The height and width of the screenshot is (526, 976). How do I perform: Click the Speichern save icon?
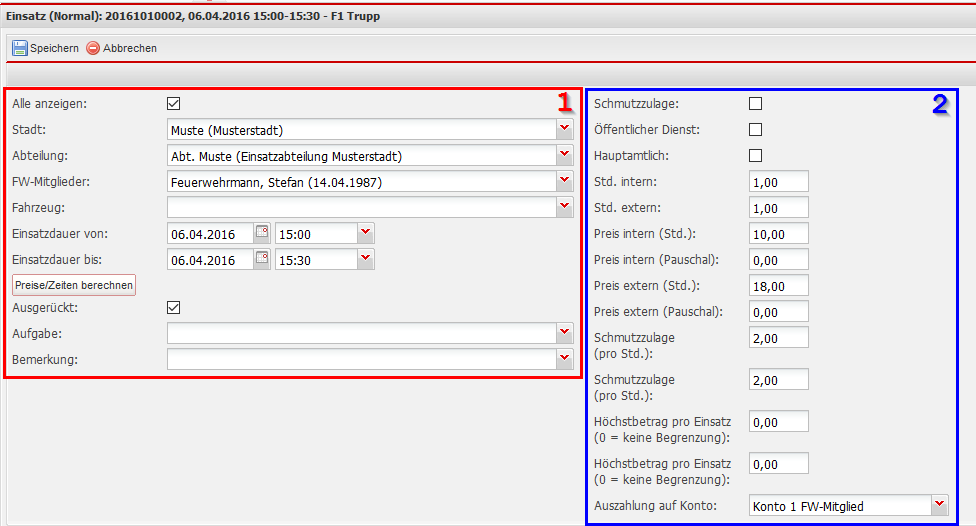point(20,48)
